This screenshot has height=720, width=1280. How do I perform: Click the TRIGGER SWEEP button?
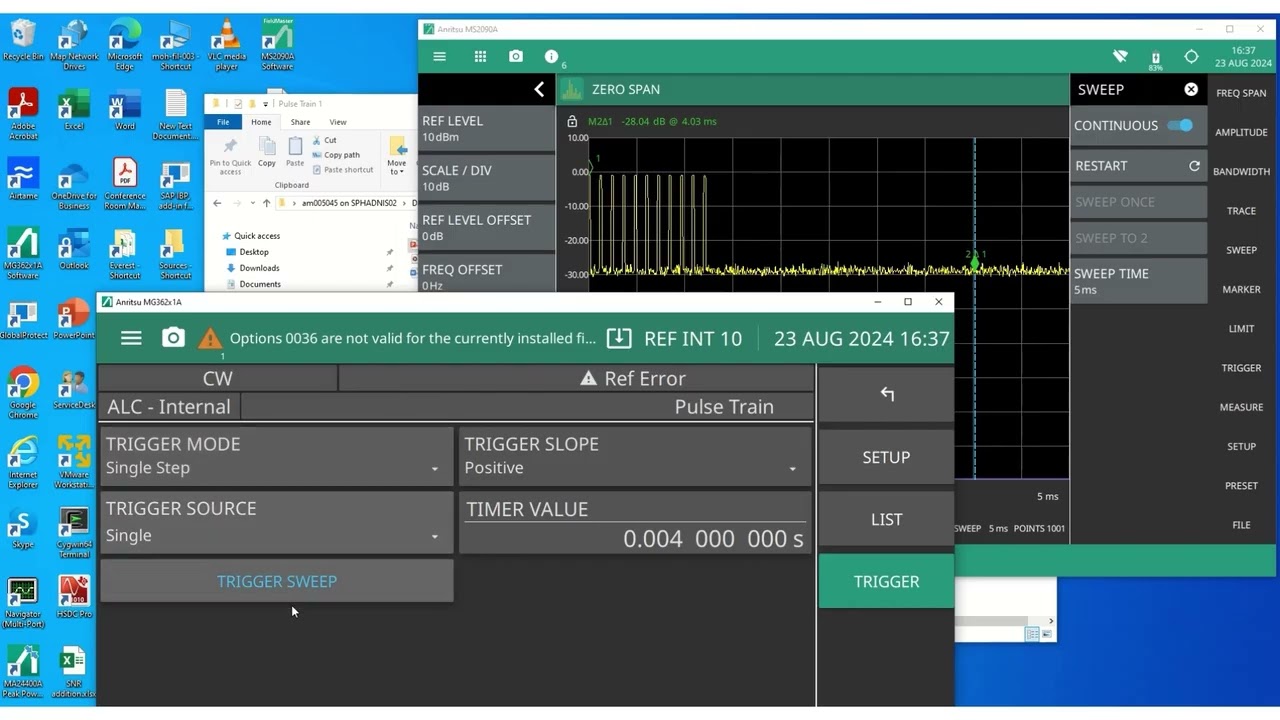(x=277, y=581)
